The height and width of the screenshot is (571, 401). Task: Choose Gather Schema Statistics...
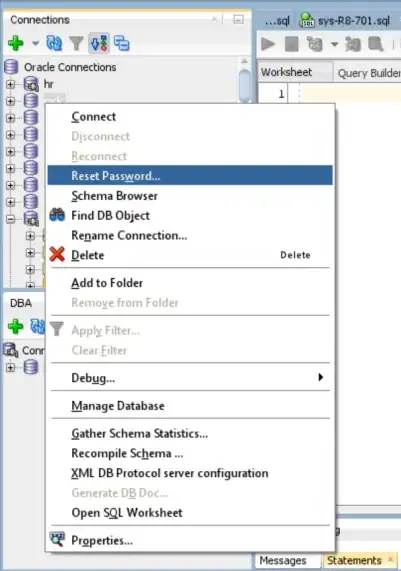190,433
